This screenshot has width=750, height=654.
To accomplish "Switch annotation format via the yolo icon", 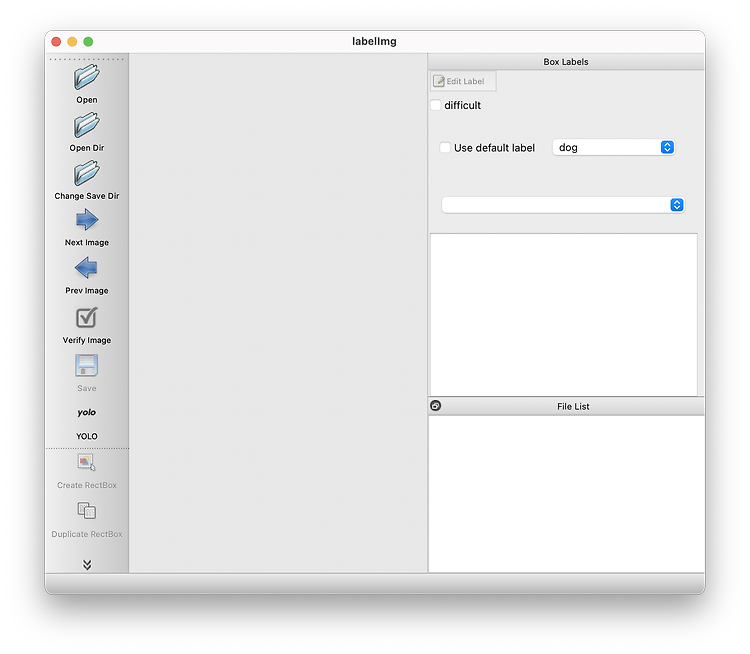I will [x=87, y=412].
